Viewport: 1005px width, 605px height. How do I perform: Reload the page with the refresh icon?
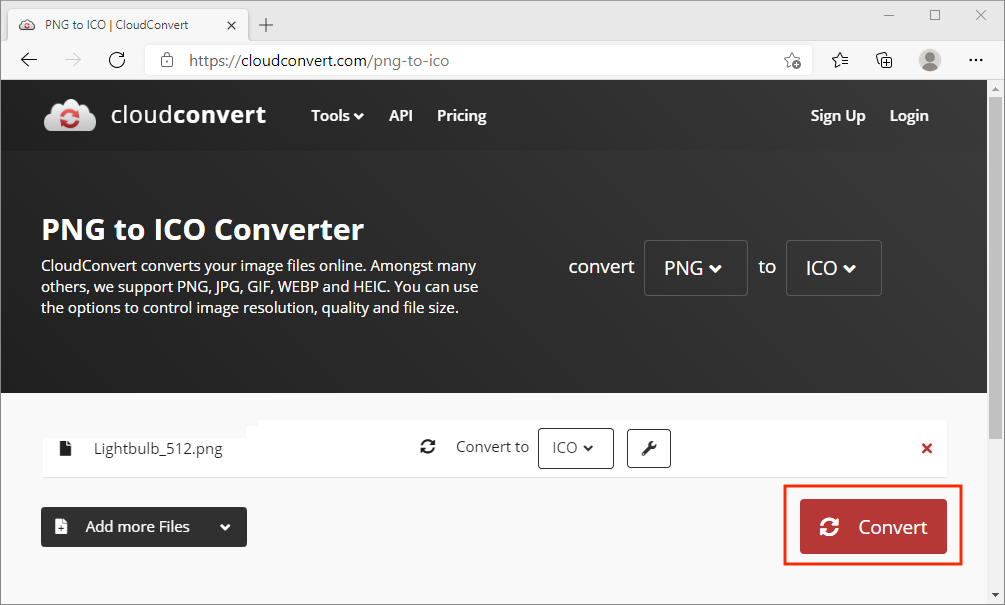pos(117,60)
